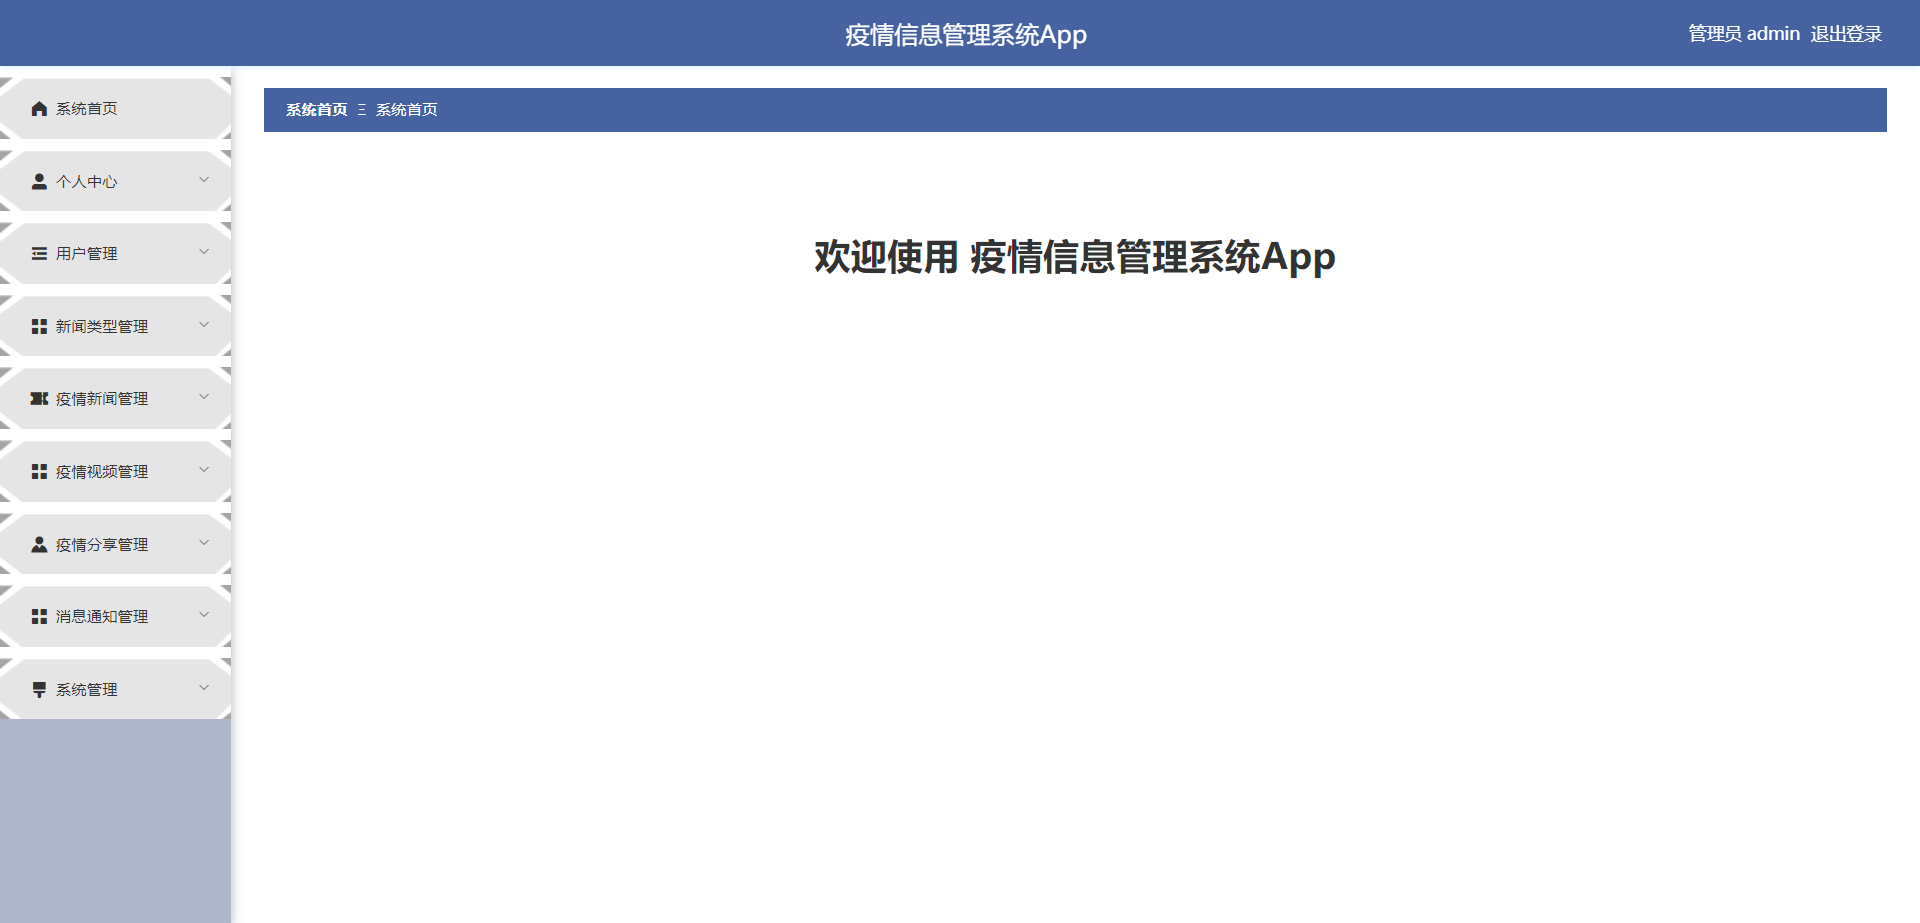Expand the 用户管理 submenu

click(x=204, y=251)
